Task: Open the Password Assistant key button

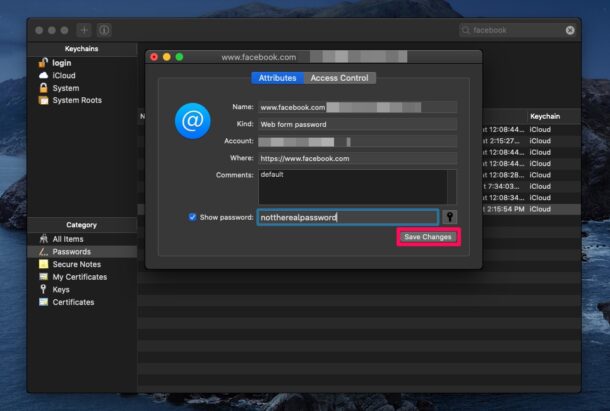Action: click(x=450, y=217)
